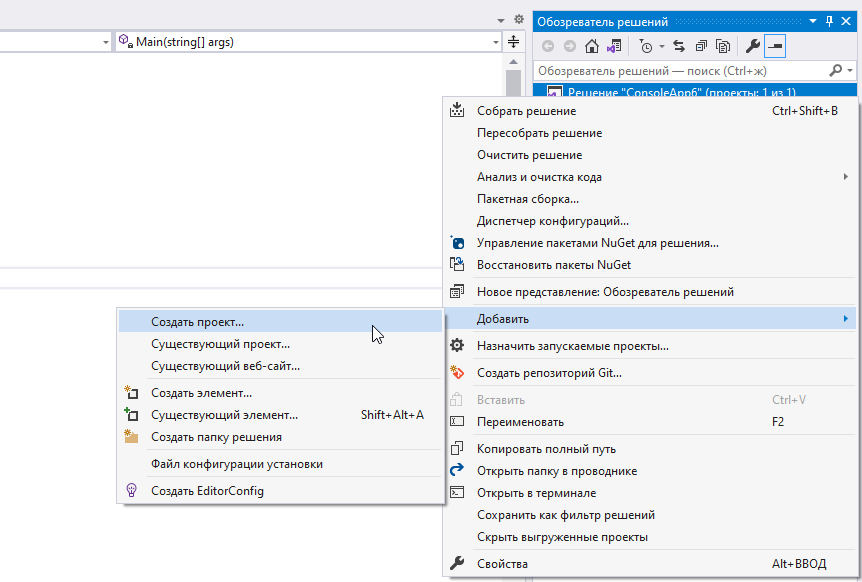Select 'Создать проект...' in the submenu
The height and width of the screenshot is (582, 862).
click(x=197, y=322)
